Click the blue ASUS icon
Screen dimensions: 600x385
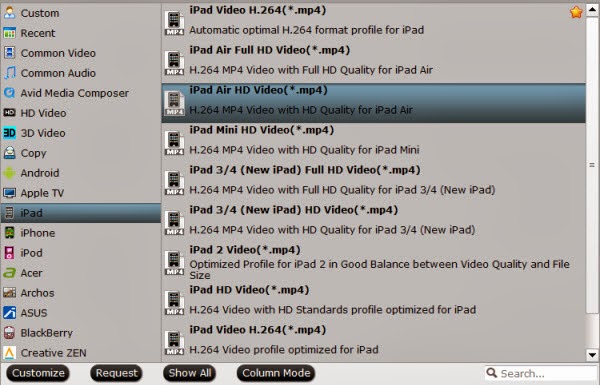click(x=9, y=313)
